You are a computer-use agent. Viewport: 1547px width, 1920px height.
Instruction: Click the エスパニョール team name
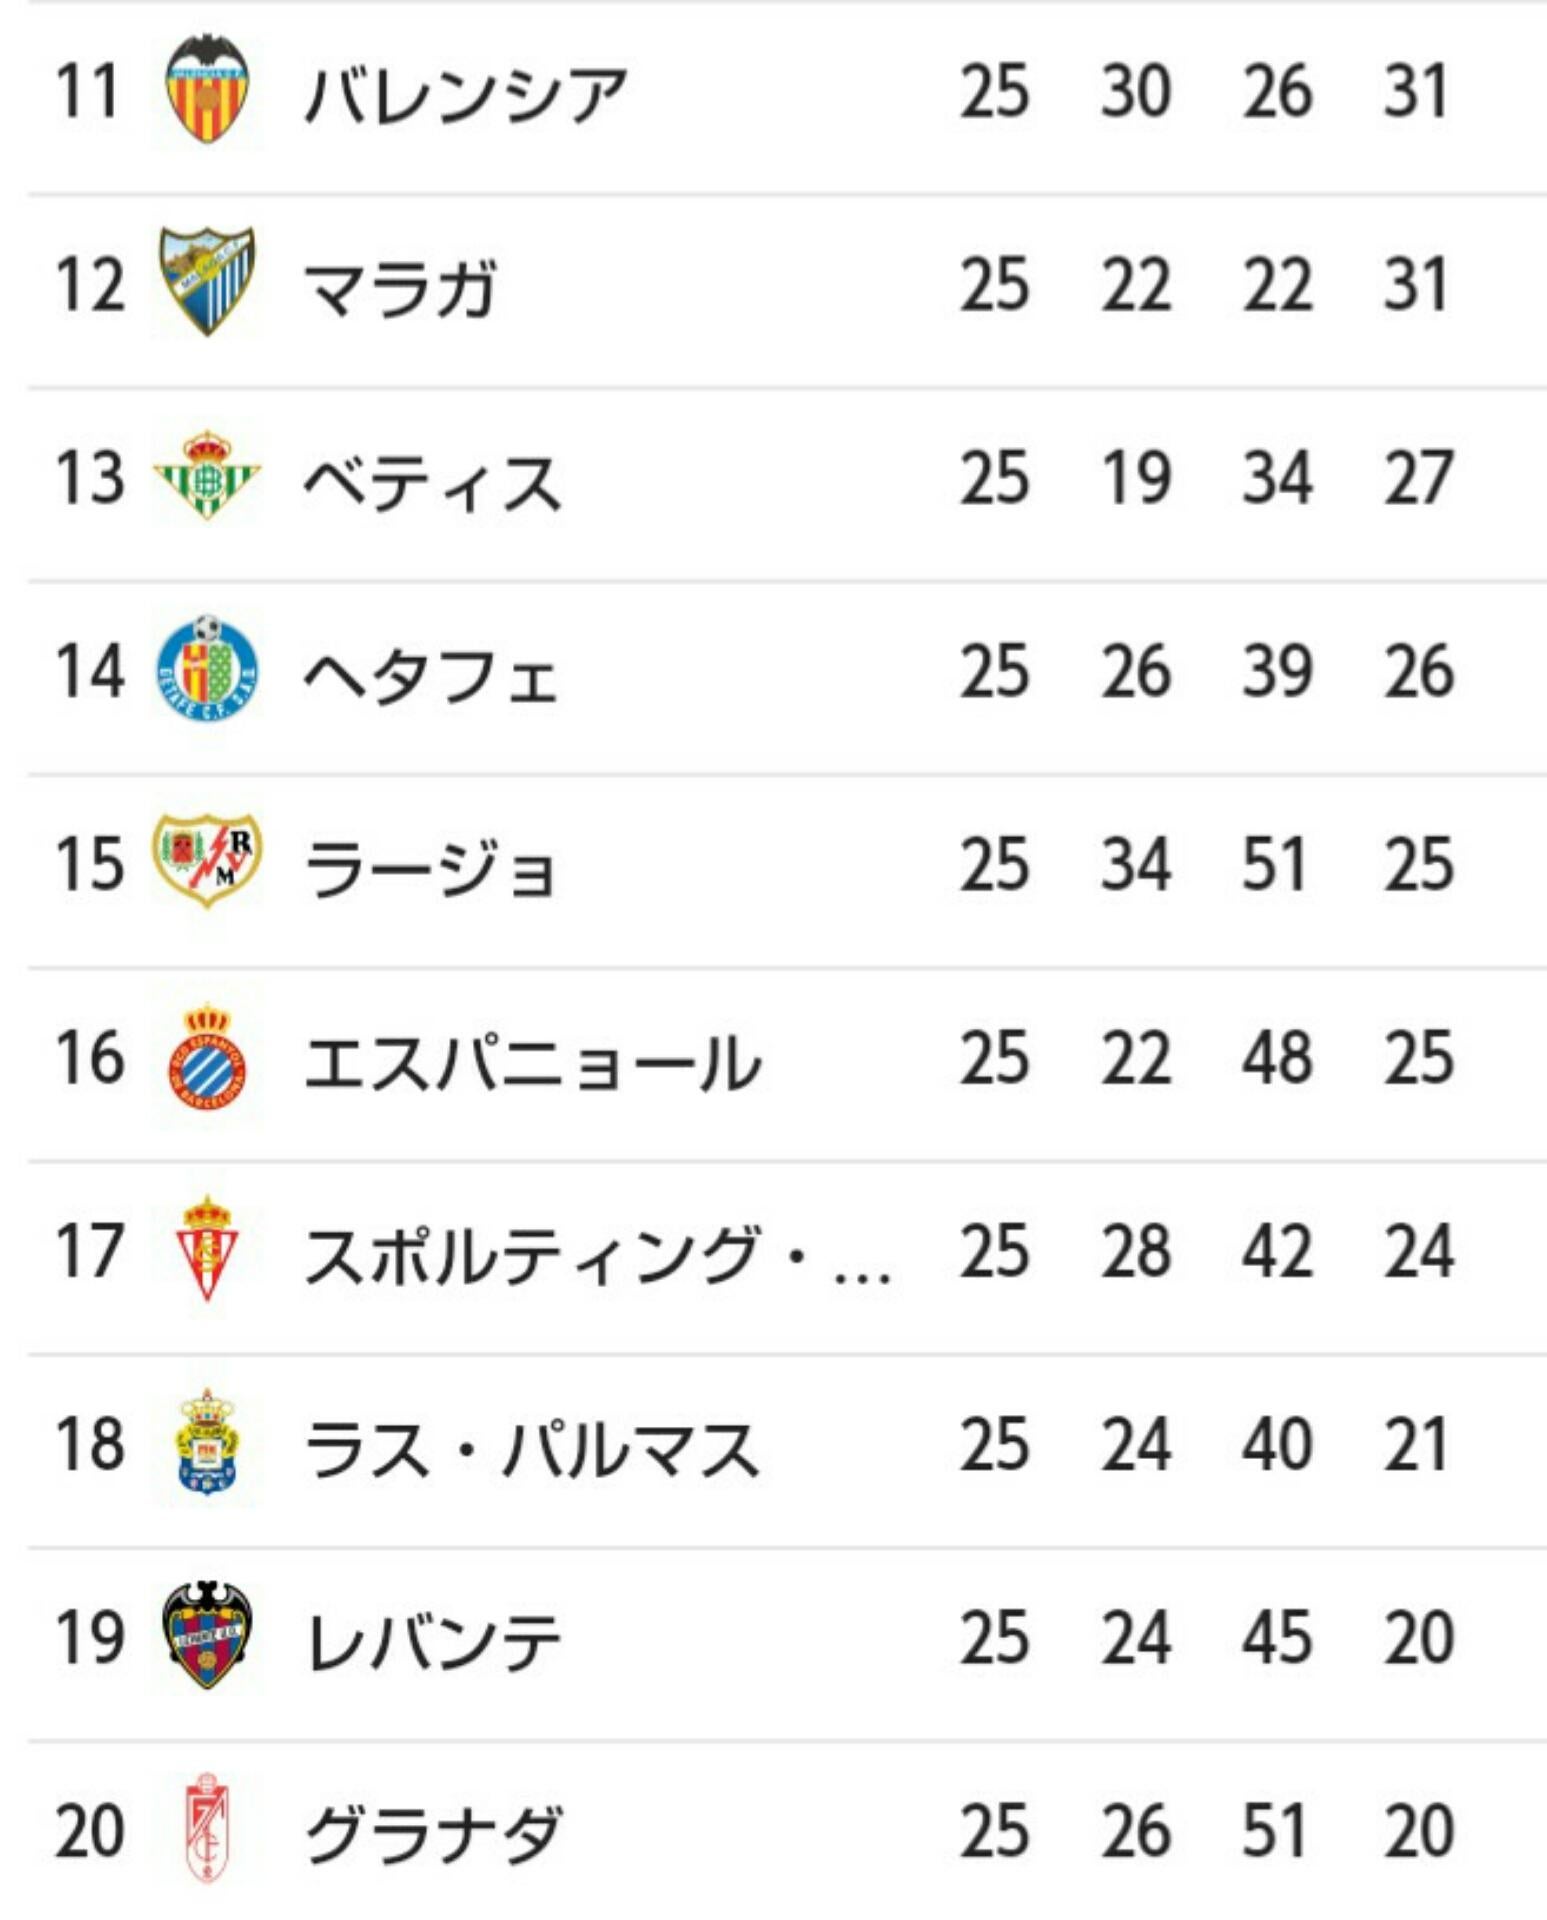click(532, 1061)
